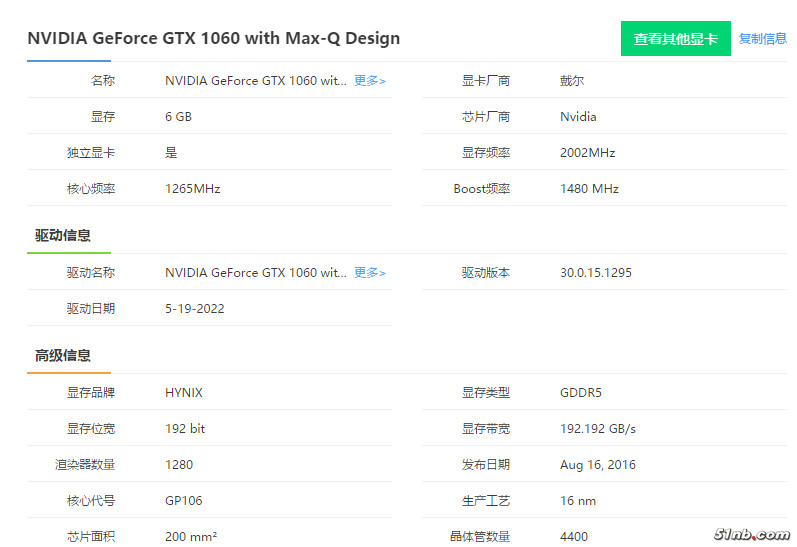Click the 显存类型 value GDDR5
This screenshot has width=797, height=547.
(580, 392)
